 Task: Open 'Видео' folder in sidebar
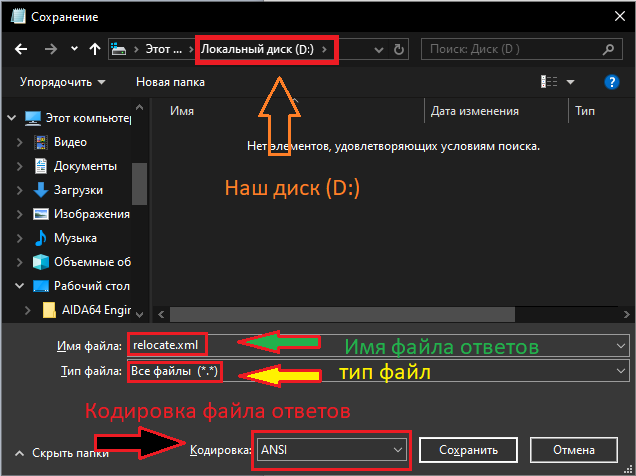click(70, 142)
